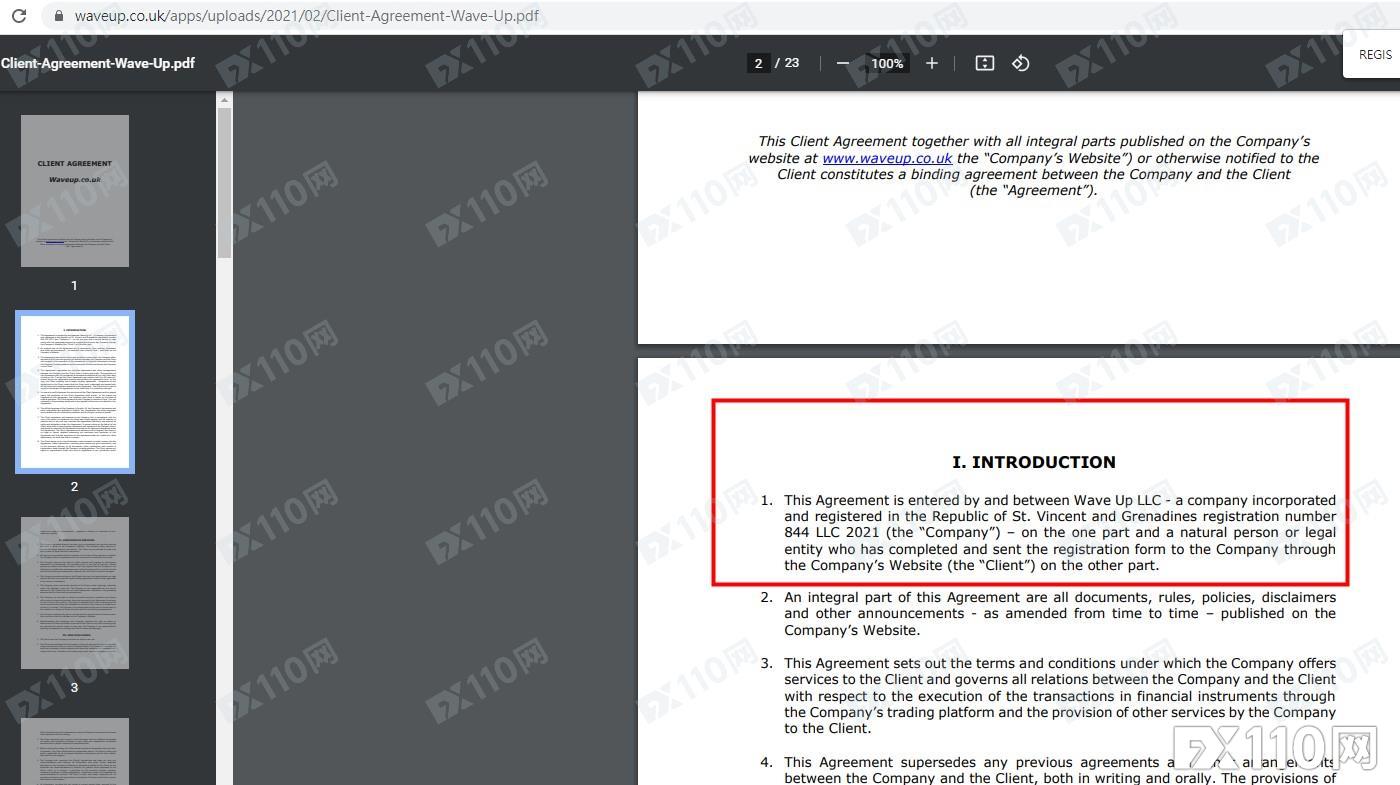The image size is (1400, 785).
Task: Click the lock icon beside the URL
Action: [58, 16]
